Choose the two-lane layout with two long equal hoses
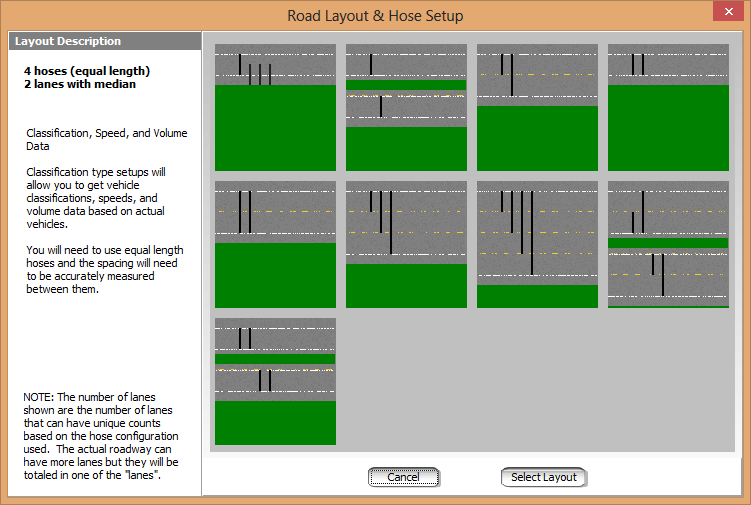 [x=275, y=244]
